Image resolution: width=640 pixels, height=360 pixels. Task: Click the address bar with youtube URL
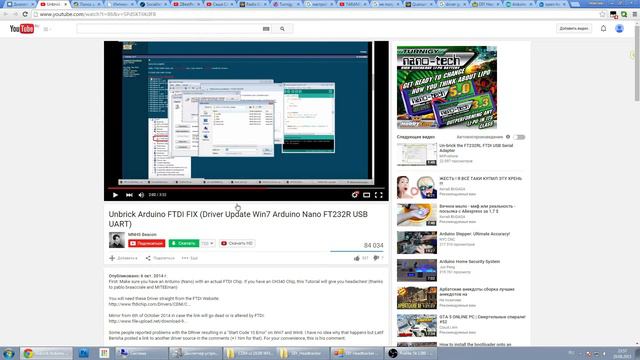click(x=314, y=14)
